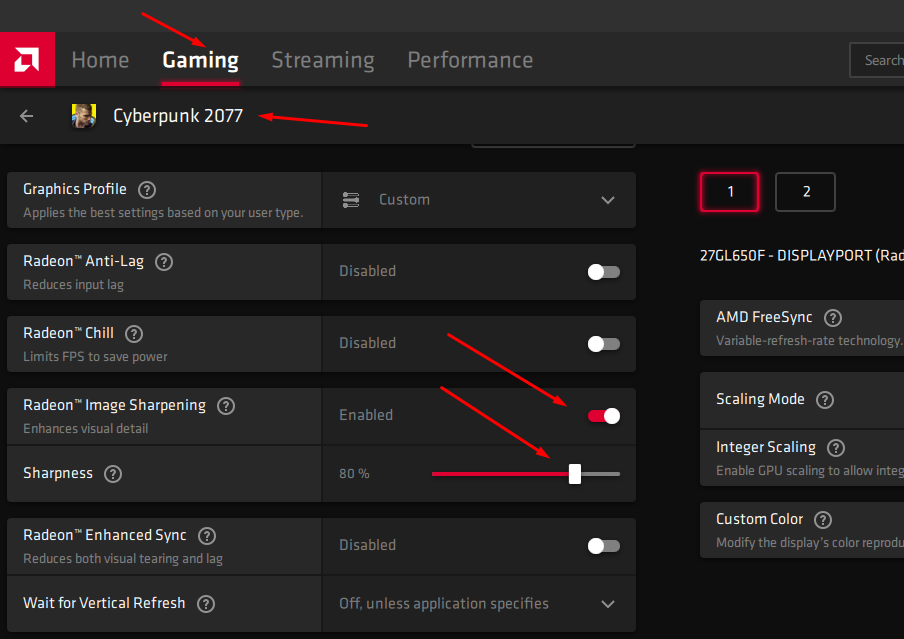The image size is (904, 639).
Task: Click the Radeon Chill help icon
Action: [x=134, y=334]
